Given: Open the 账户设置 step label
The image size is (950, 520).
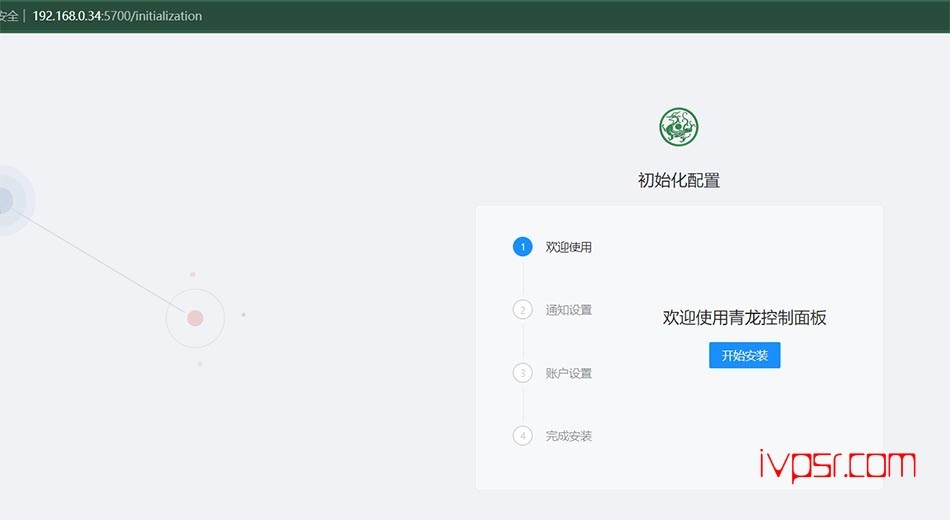Looking at the screenshot, I should [x=568, y=373].
